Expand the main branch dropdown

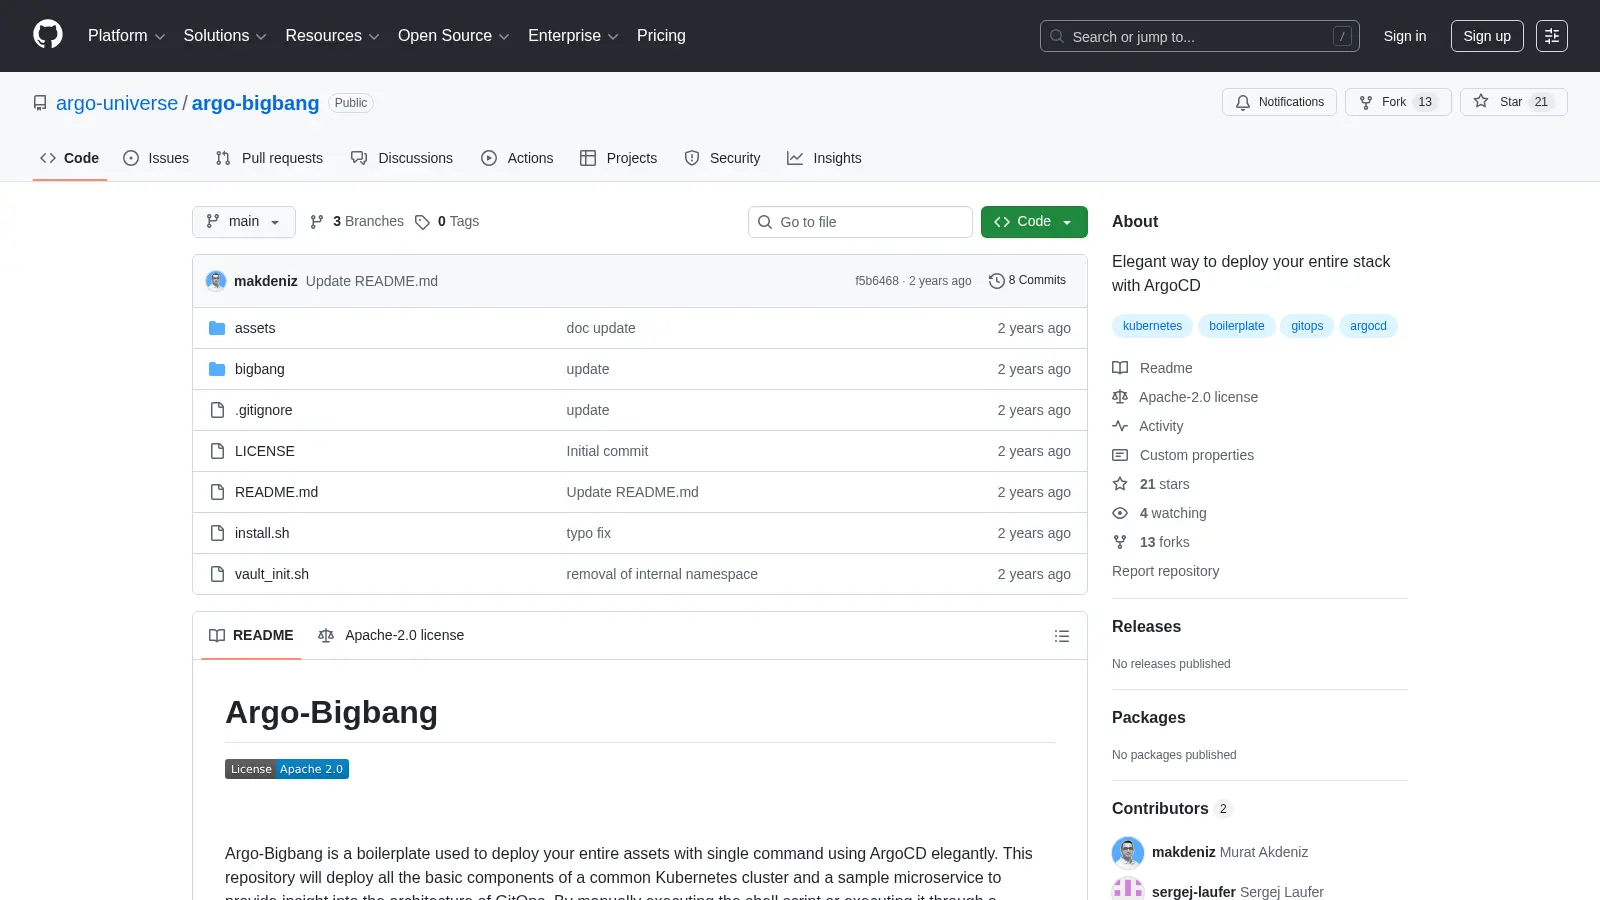(x=244, y=222)
